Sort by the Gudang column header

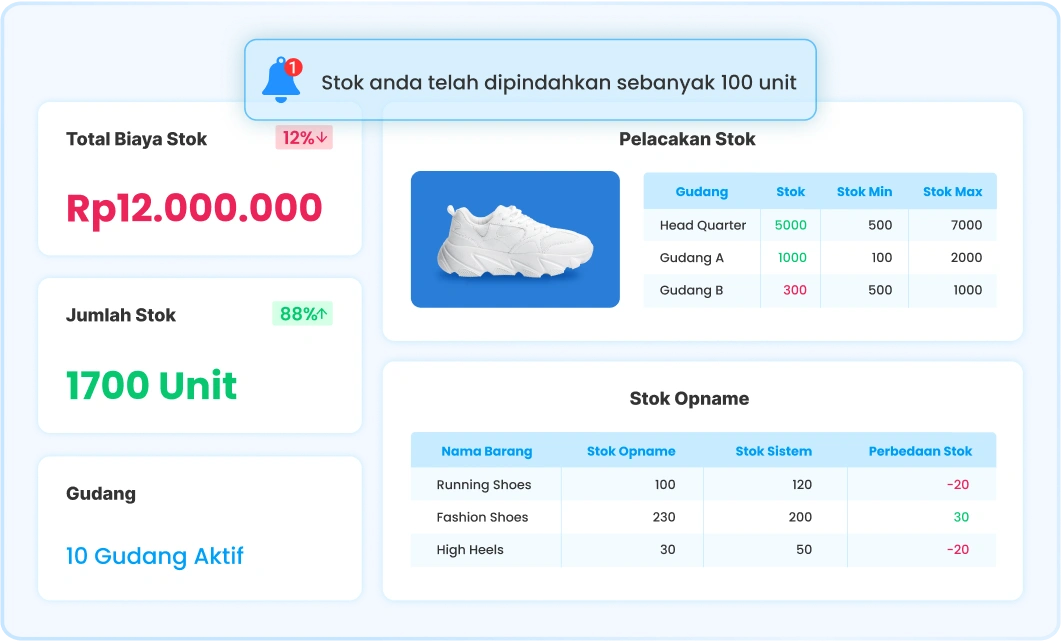(701, 192)
